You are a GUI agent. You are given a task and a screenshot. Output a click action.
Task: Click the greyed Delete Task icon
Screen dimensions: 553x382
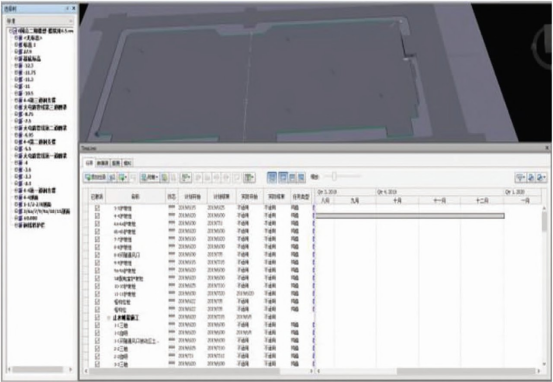point(133,177)
